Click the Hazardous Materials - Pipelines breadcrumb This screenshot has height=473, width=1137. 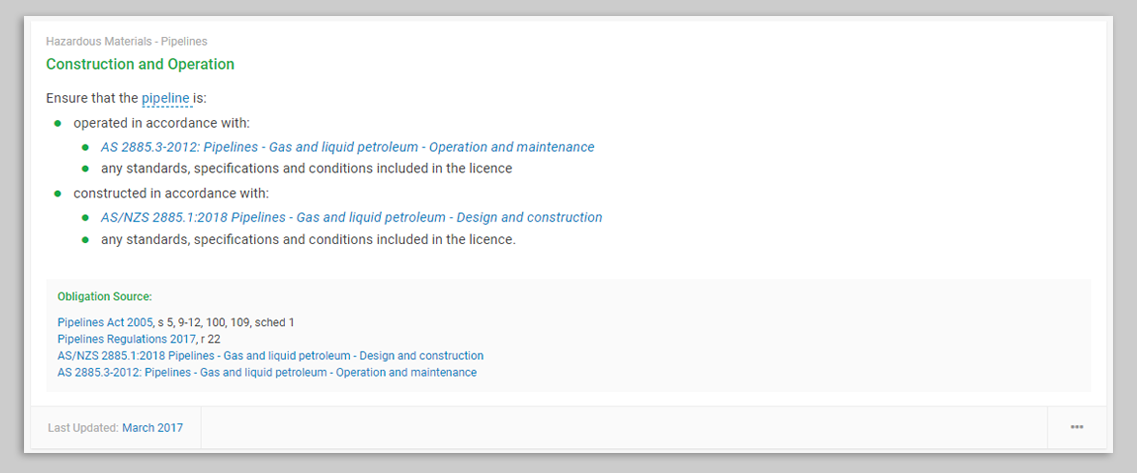click(x=126, y=42)
